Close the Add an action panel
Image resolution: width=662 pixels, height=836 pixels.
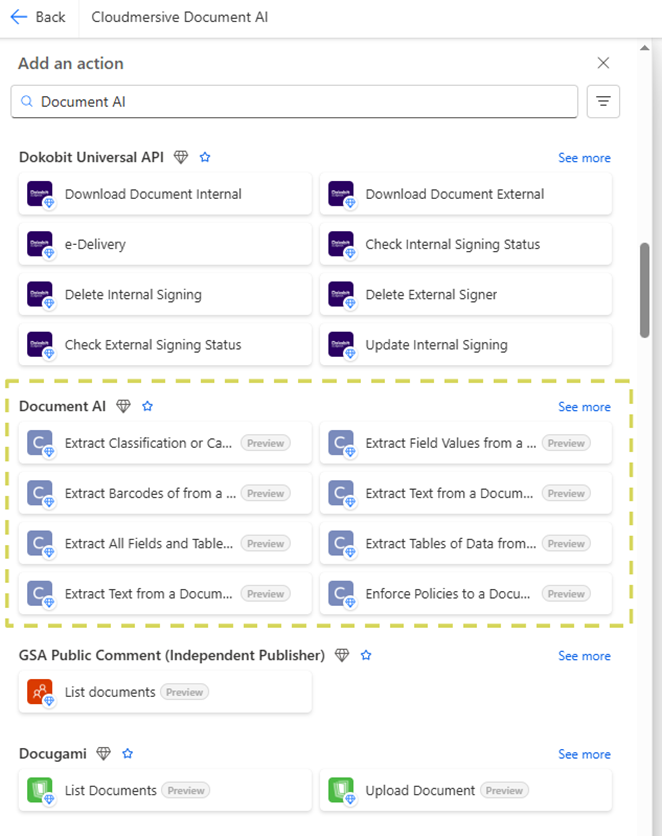[x=603, y=63]
